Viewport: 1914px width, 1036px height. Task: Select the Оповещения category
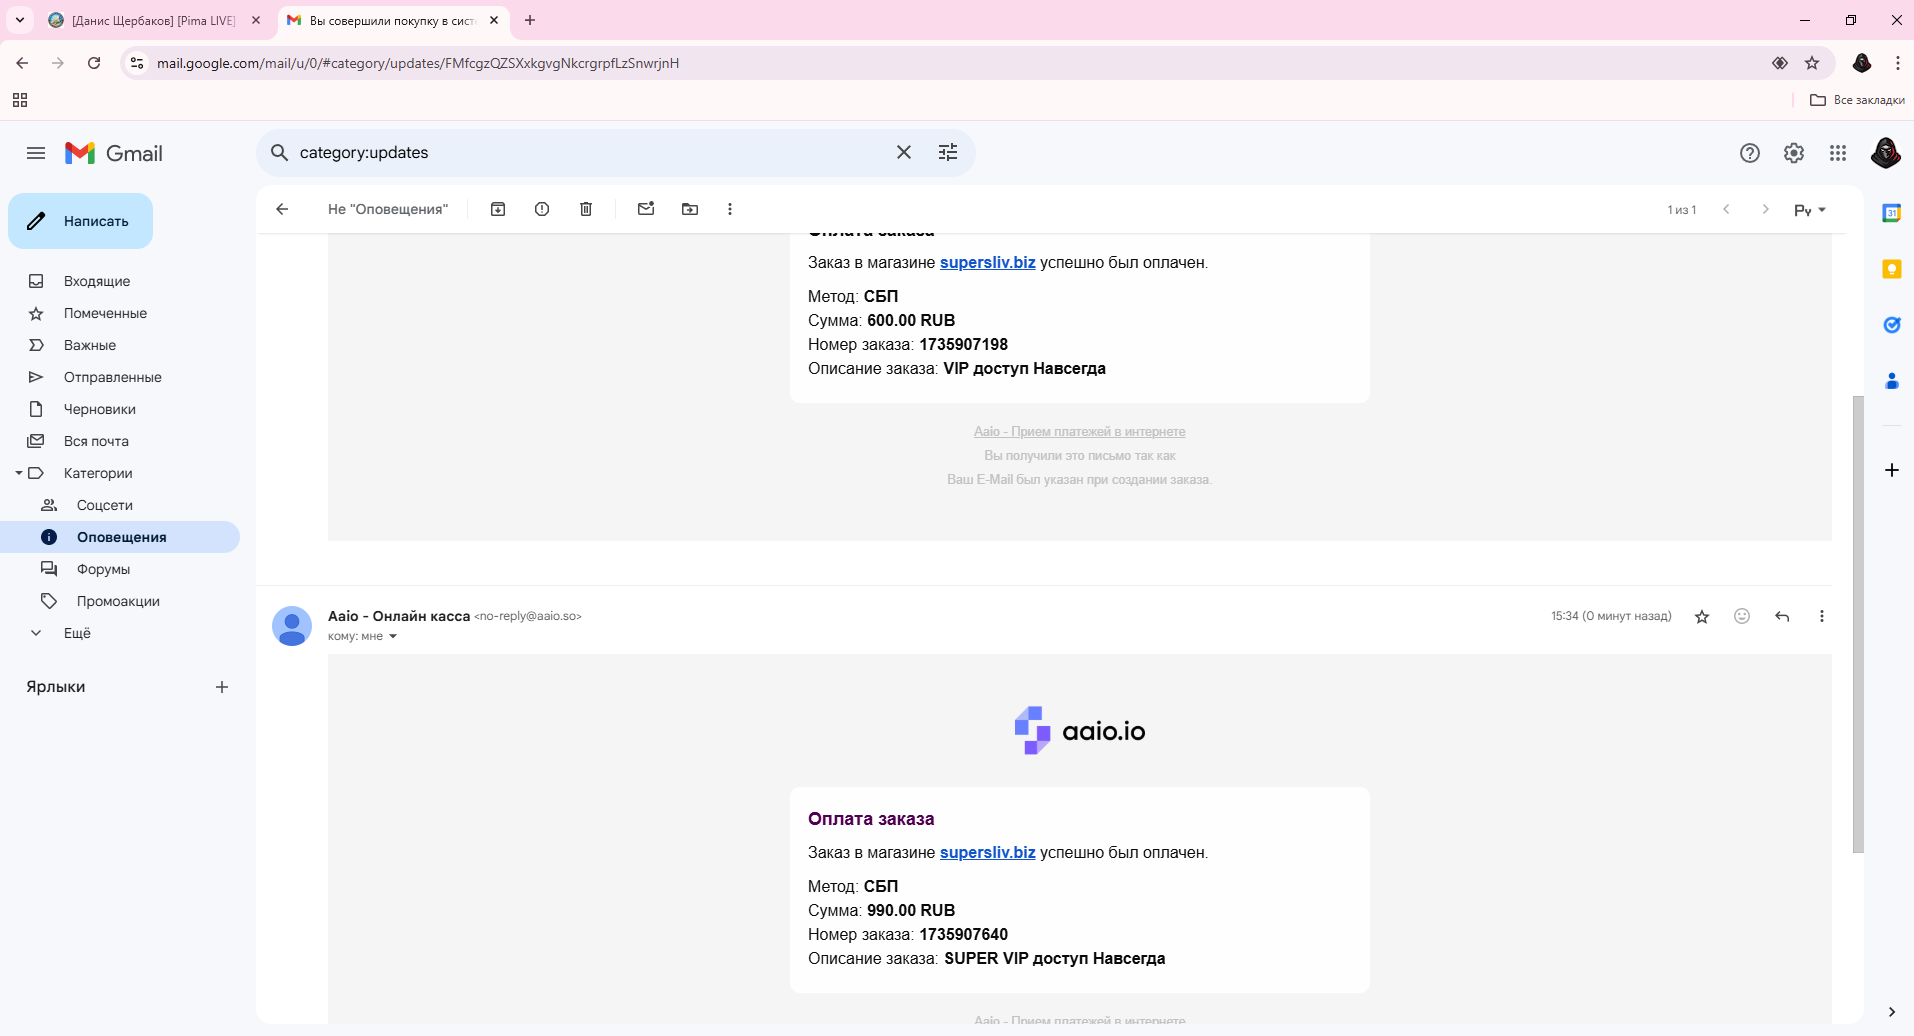pos(120,537)
